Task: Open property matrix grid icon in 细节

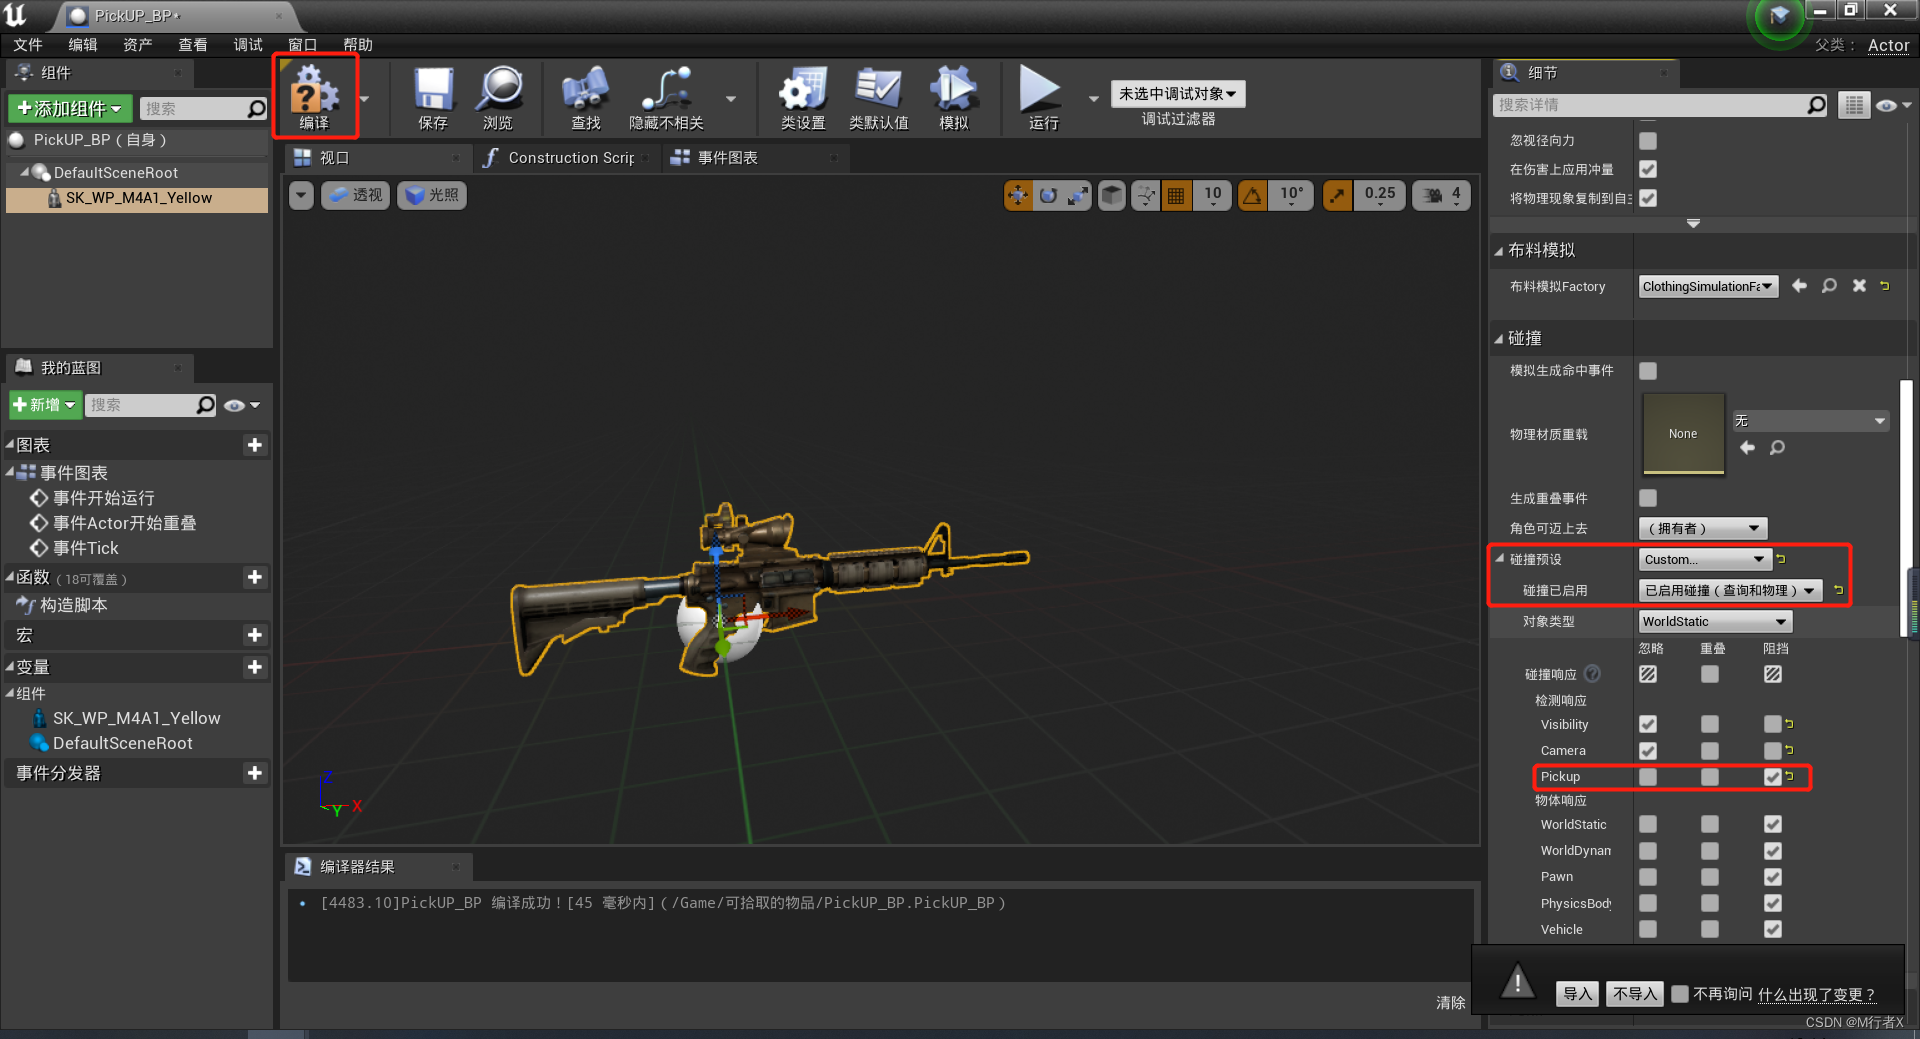Action: [1854, 105]
